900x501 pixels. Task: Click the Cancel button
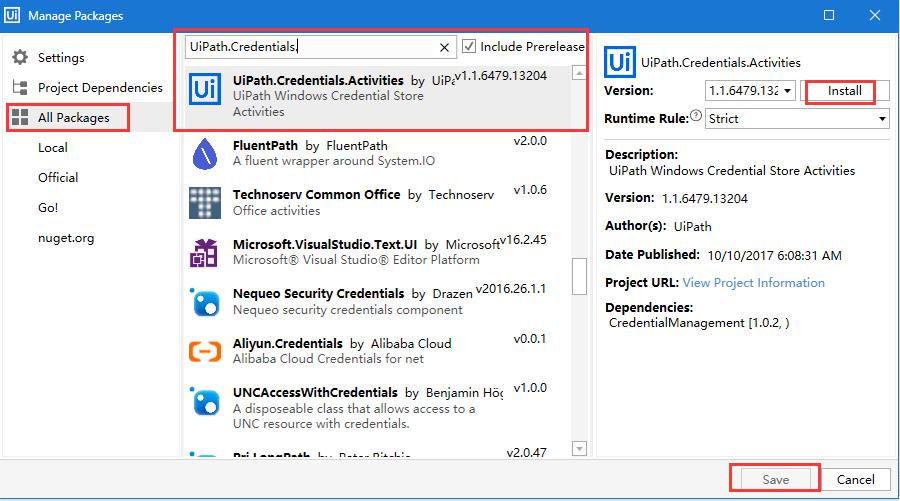coord(855,480)
